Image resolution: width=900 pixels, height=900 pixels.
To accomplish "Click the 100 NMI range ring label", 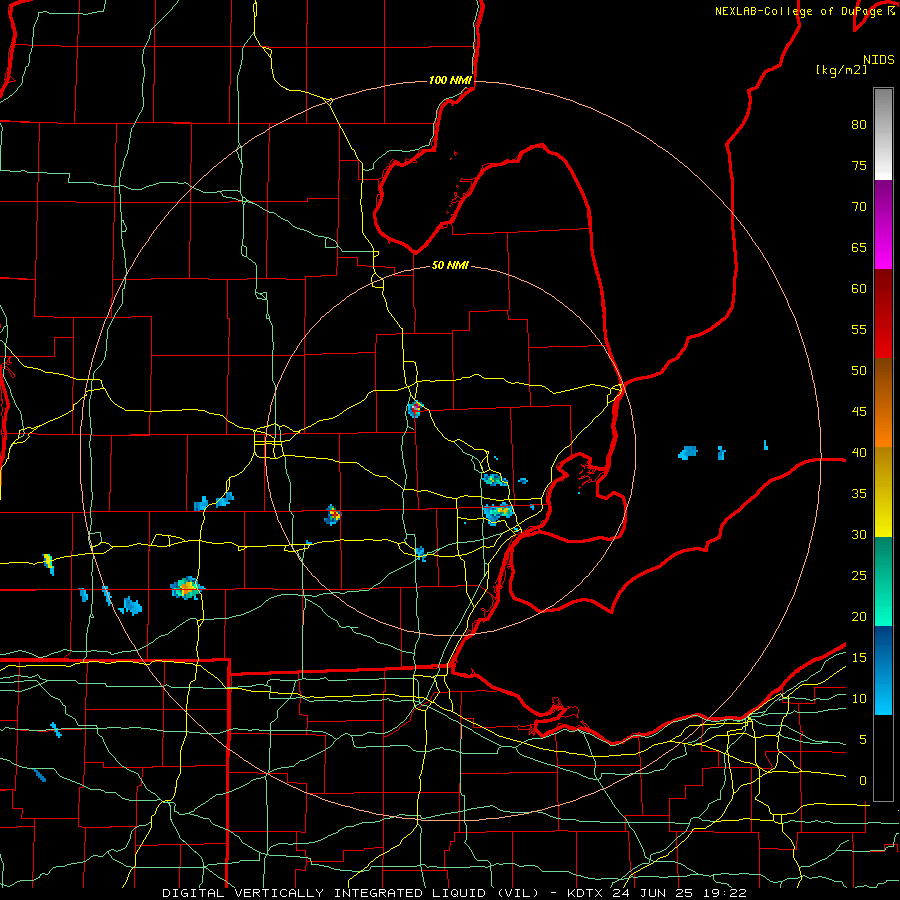I will [x=450, y=80].
